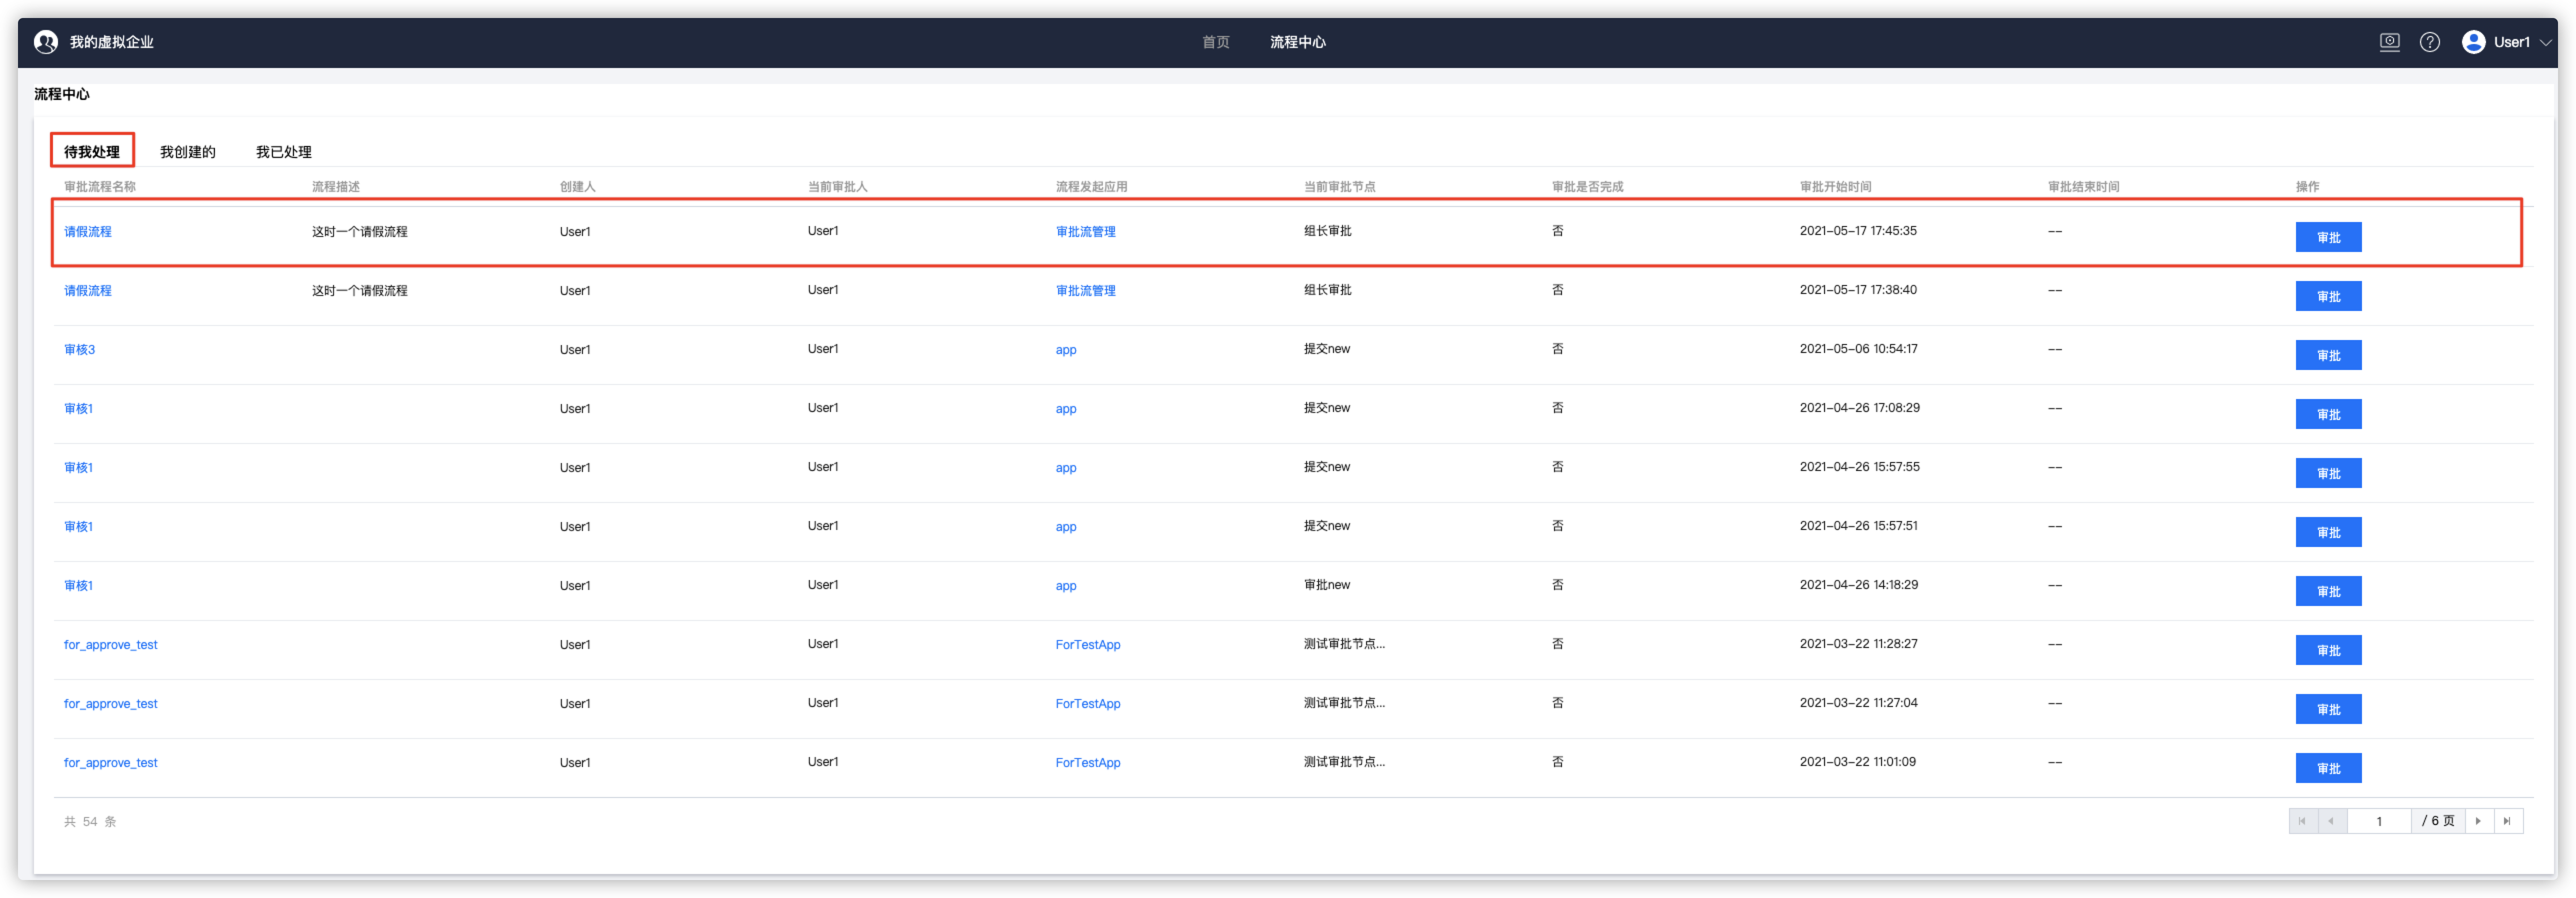Approve for_approve_test row started 11:28:27
The height and width of the screenshot is (898, 2576).
[x=2328, y=650]
